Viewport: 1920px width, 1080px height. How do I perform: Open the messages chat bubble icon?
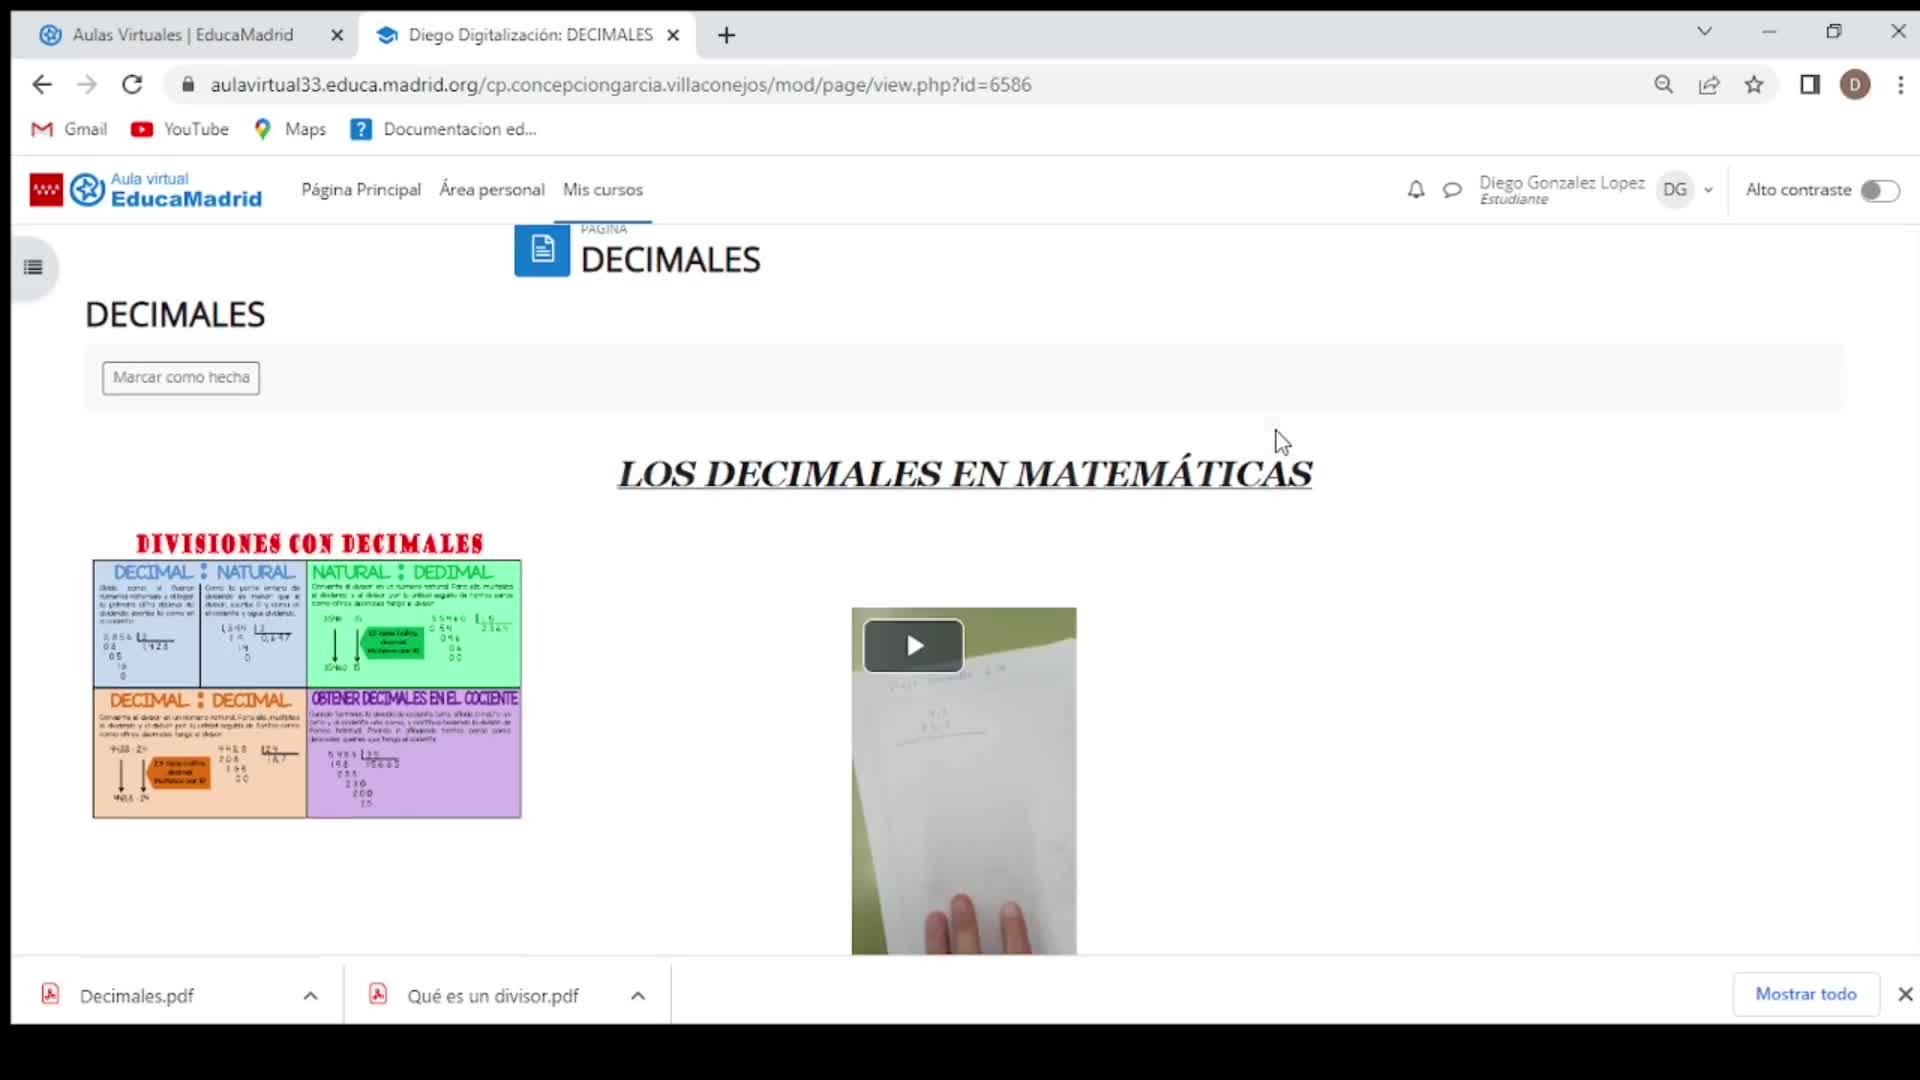click(x=1452, y=190)
